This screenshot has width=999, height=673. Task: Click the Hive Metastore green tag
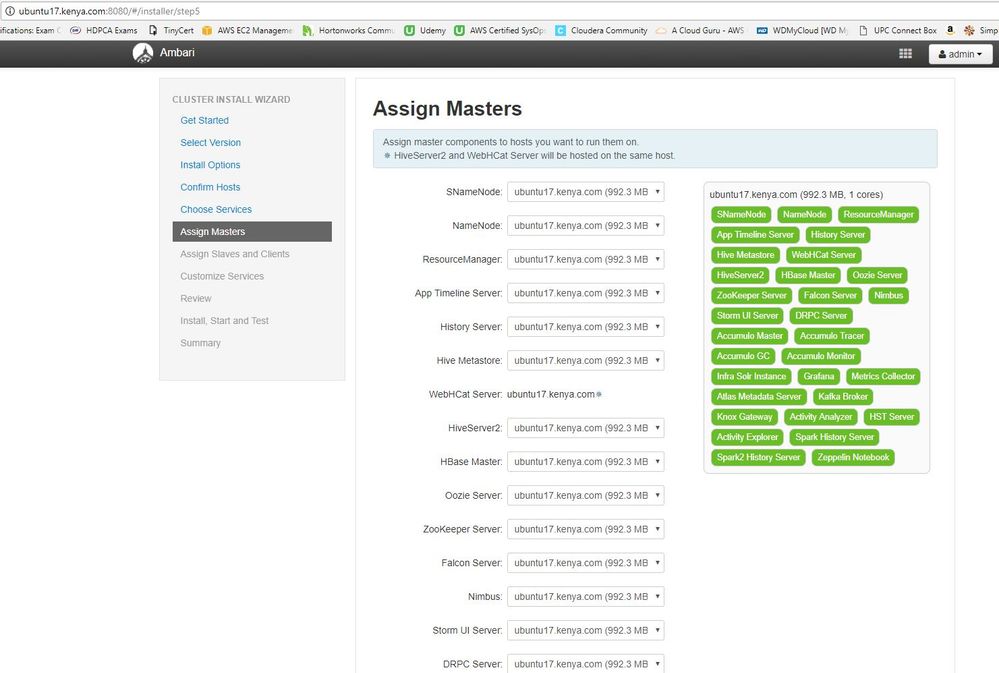pos(745,255)
